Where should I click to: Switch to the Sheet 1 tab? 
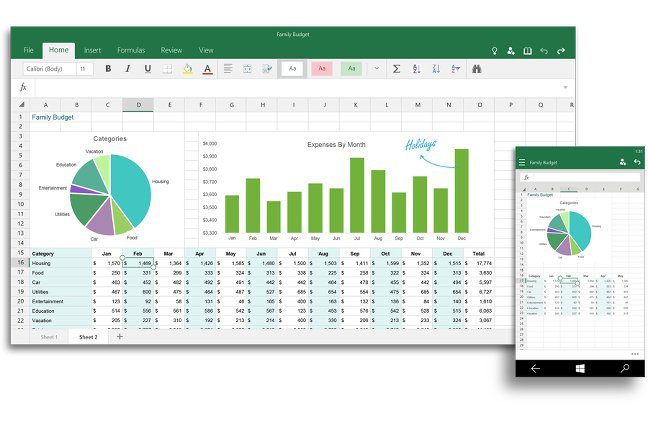[x=49, y=337]
